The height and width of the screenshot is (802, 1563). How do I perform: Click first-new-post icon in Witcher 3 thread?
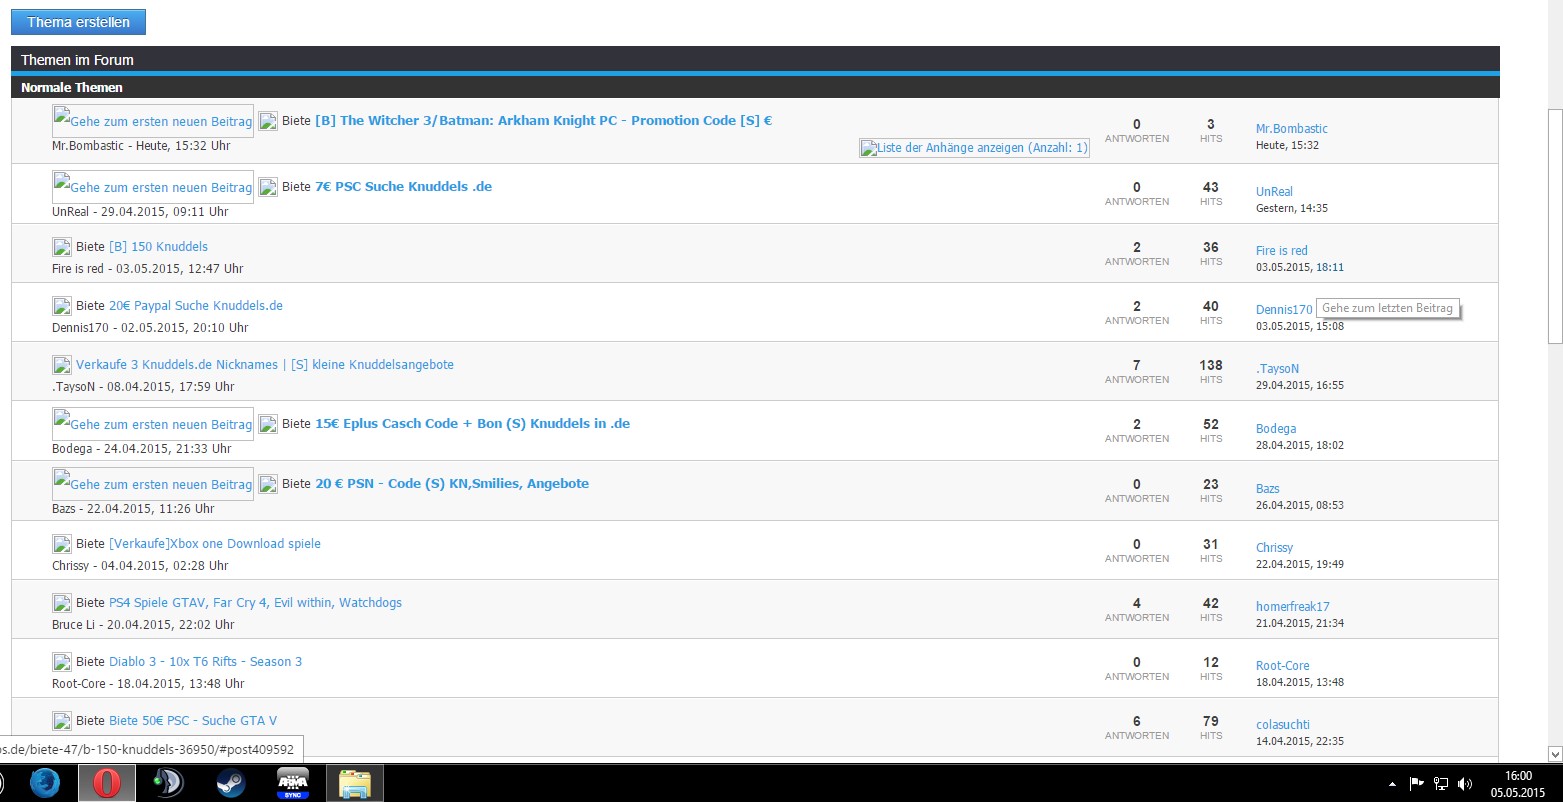(x=153, y=121)
